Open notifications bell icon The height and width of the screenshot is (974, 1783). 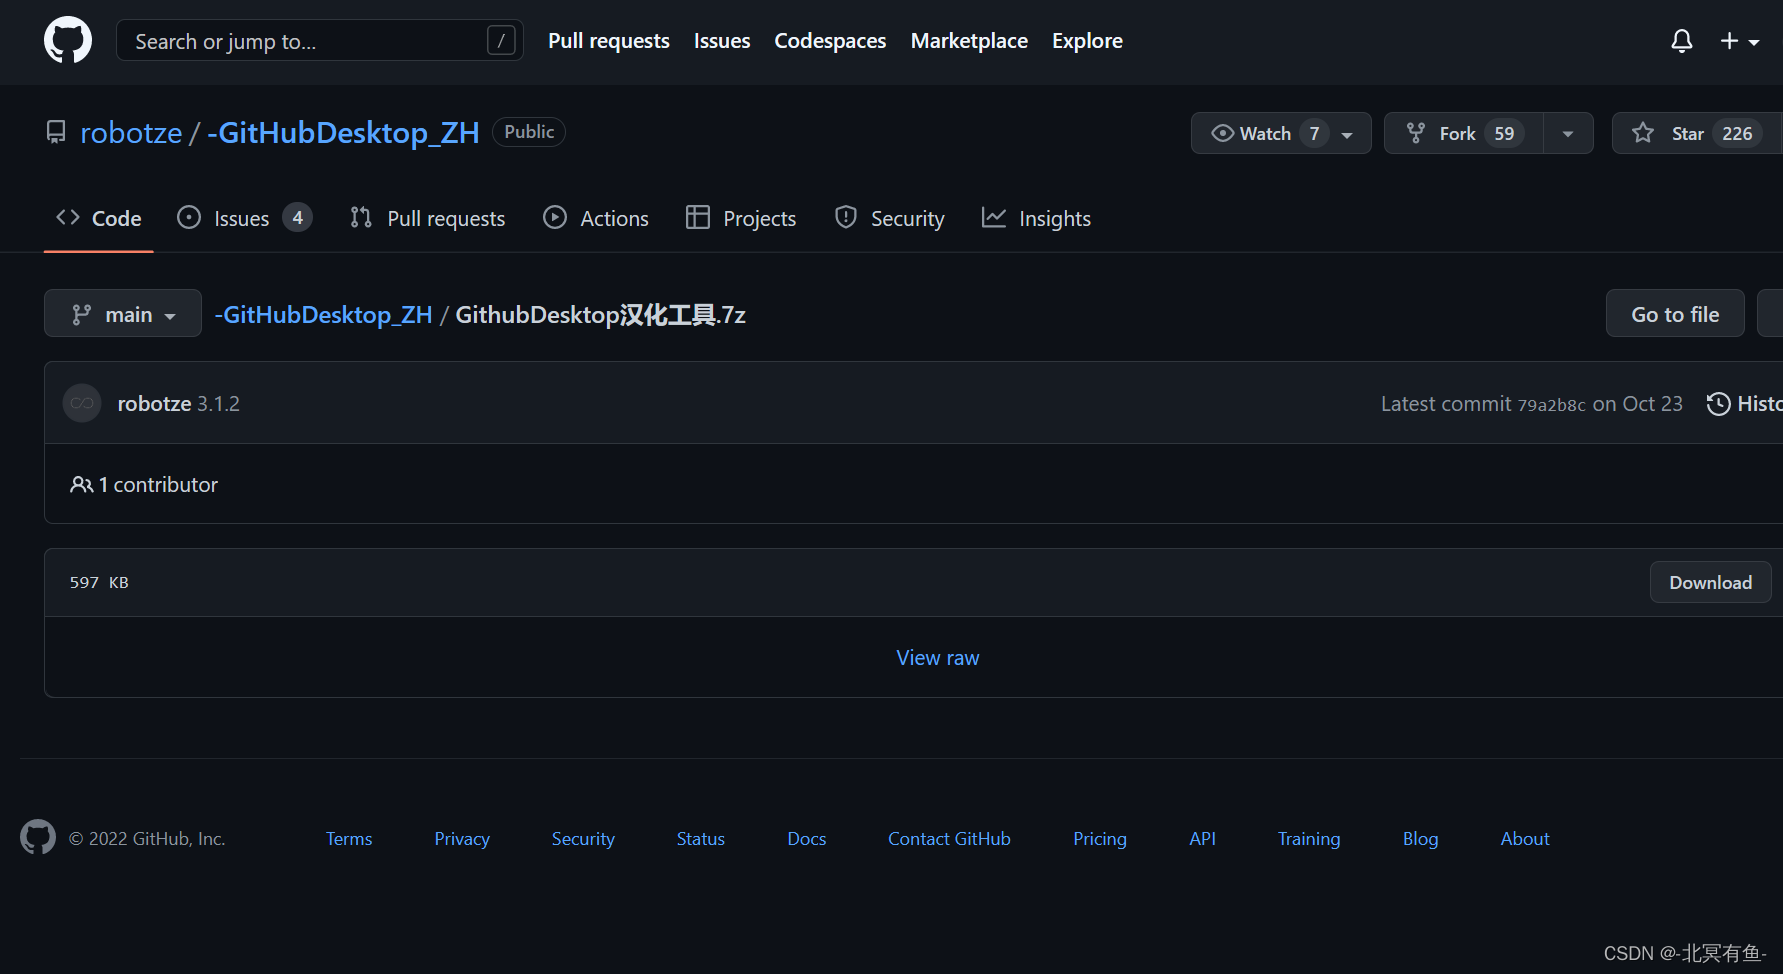click(1682, 41)
